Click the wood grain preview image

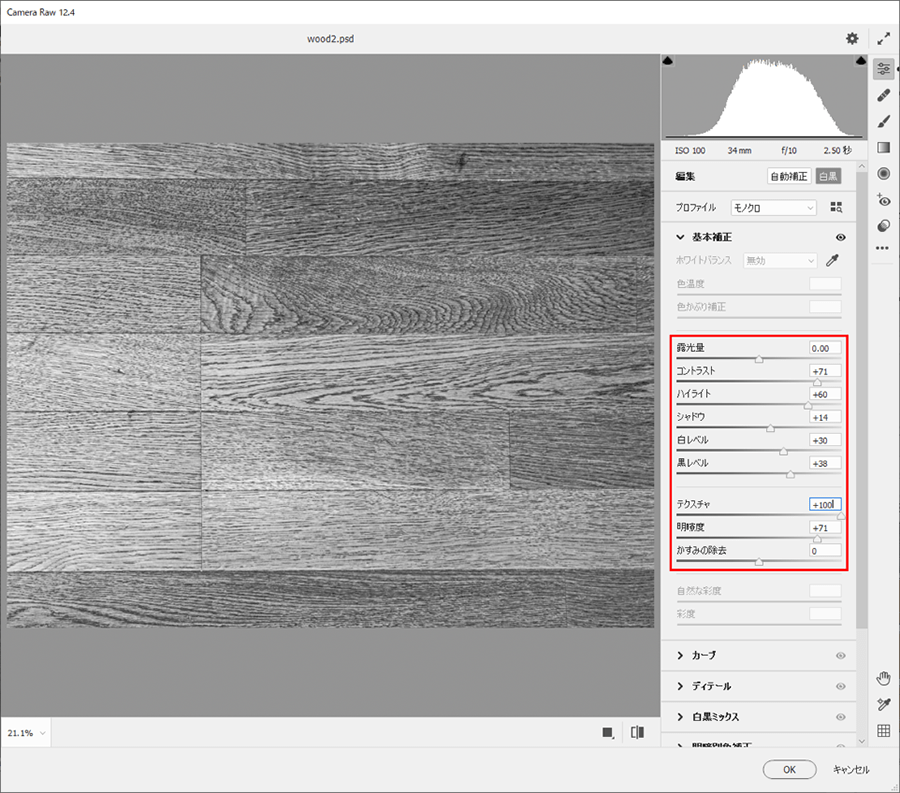pyautogui.click(x=331, y=385)
